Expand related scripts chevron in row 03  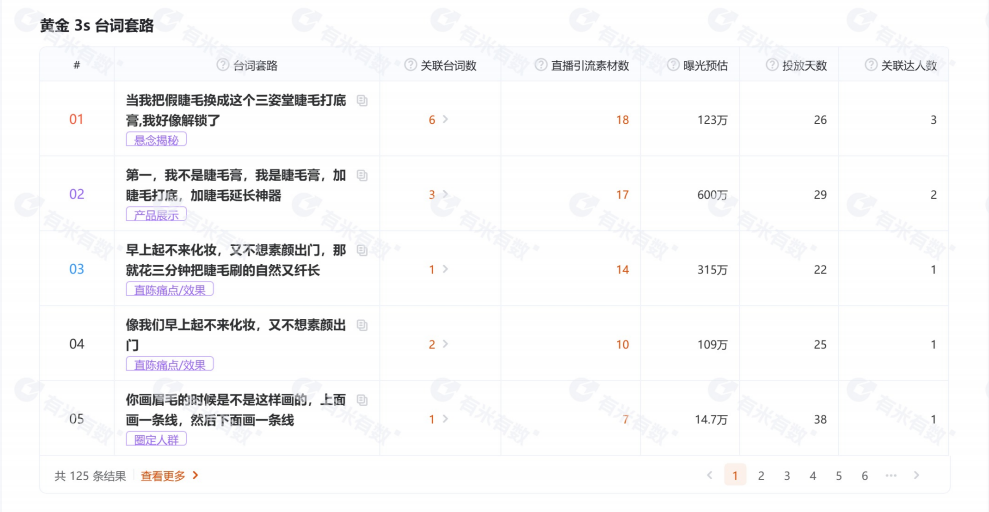(x=445, y=269)
